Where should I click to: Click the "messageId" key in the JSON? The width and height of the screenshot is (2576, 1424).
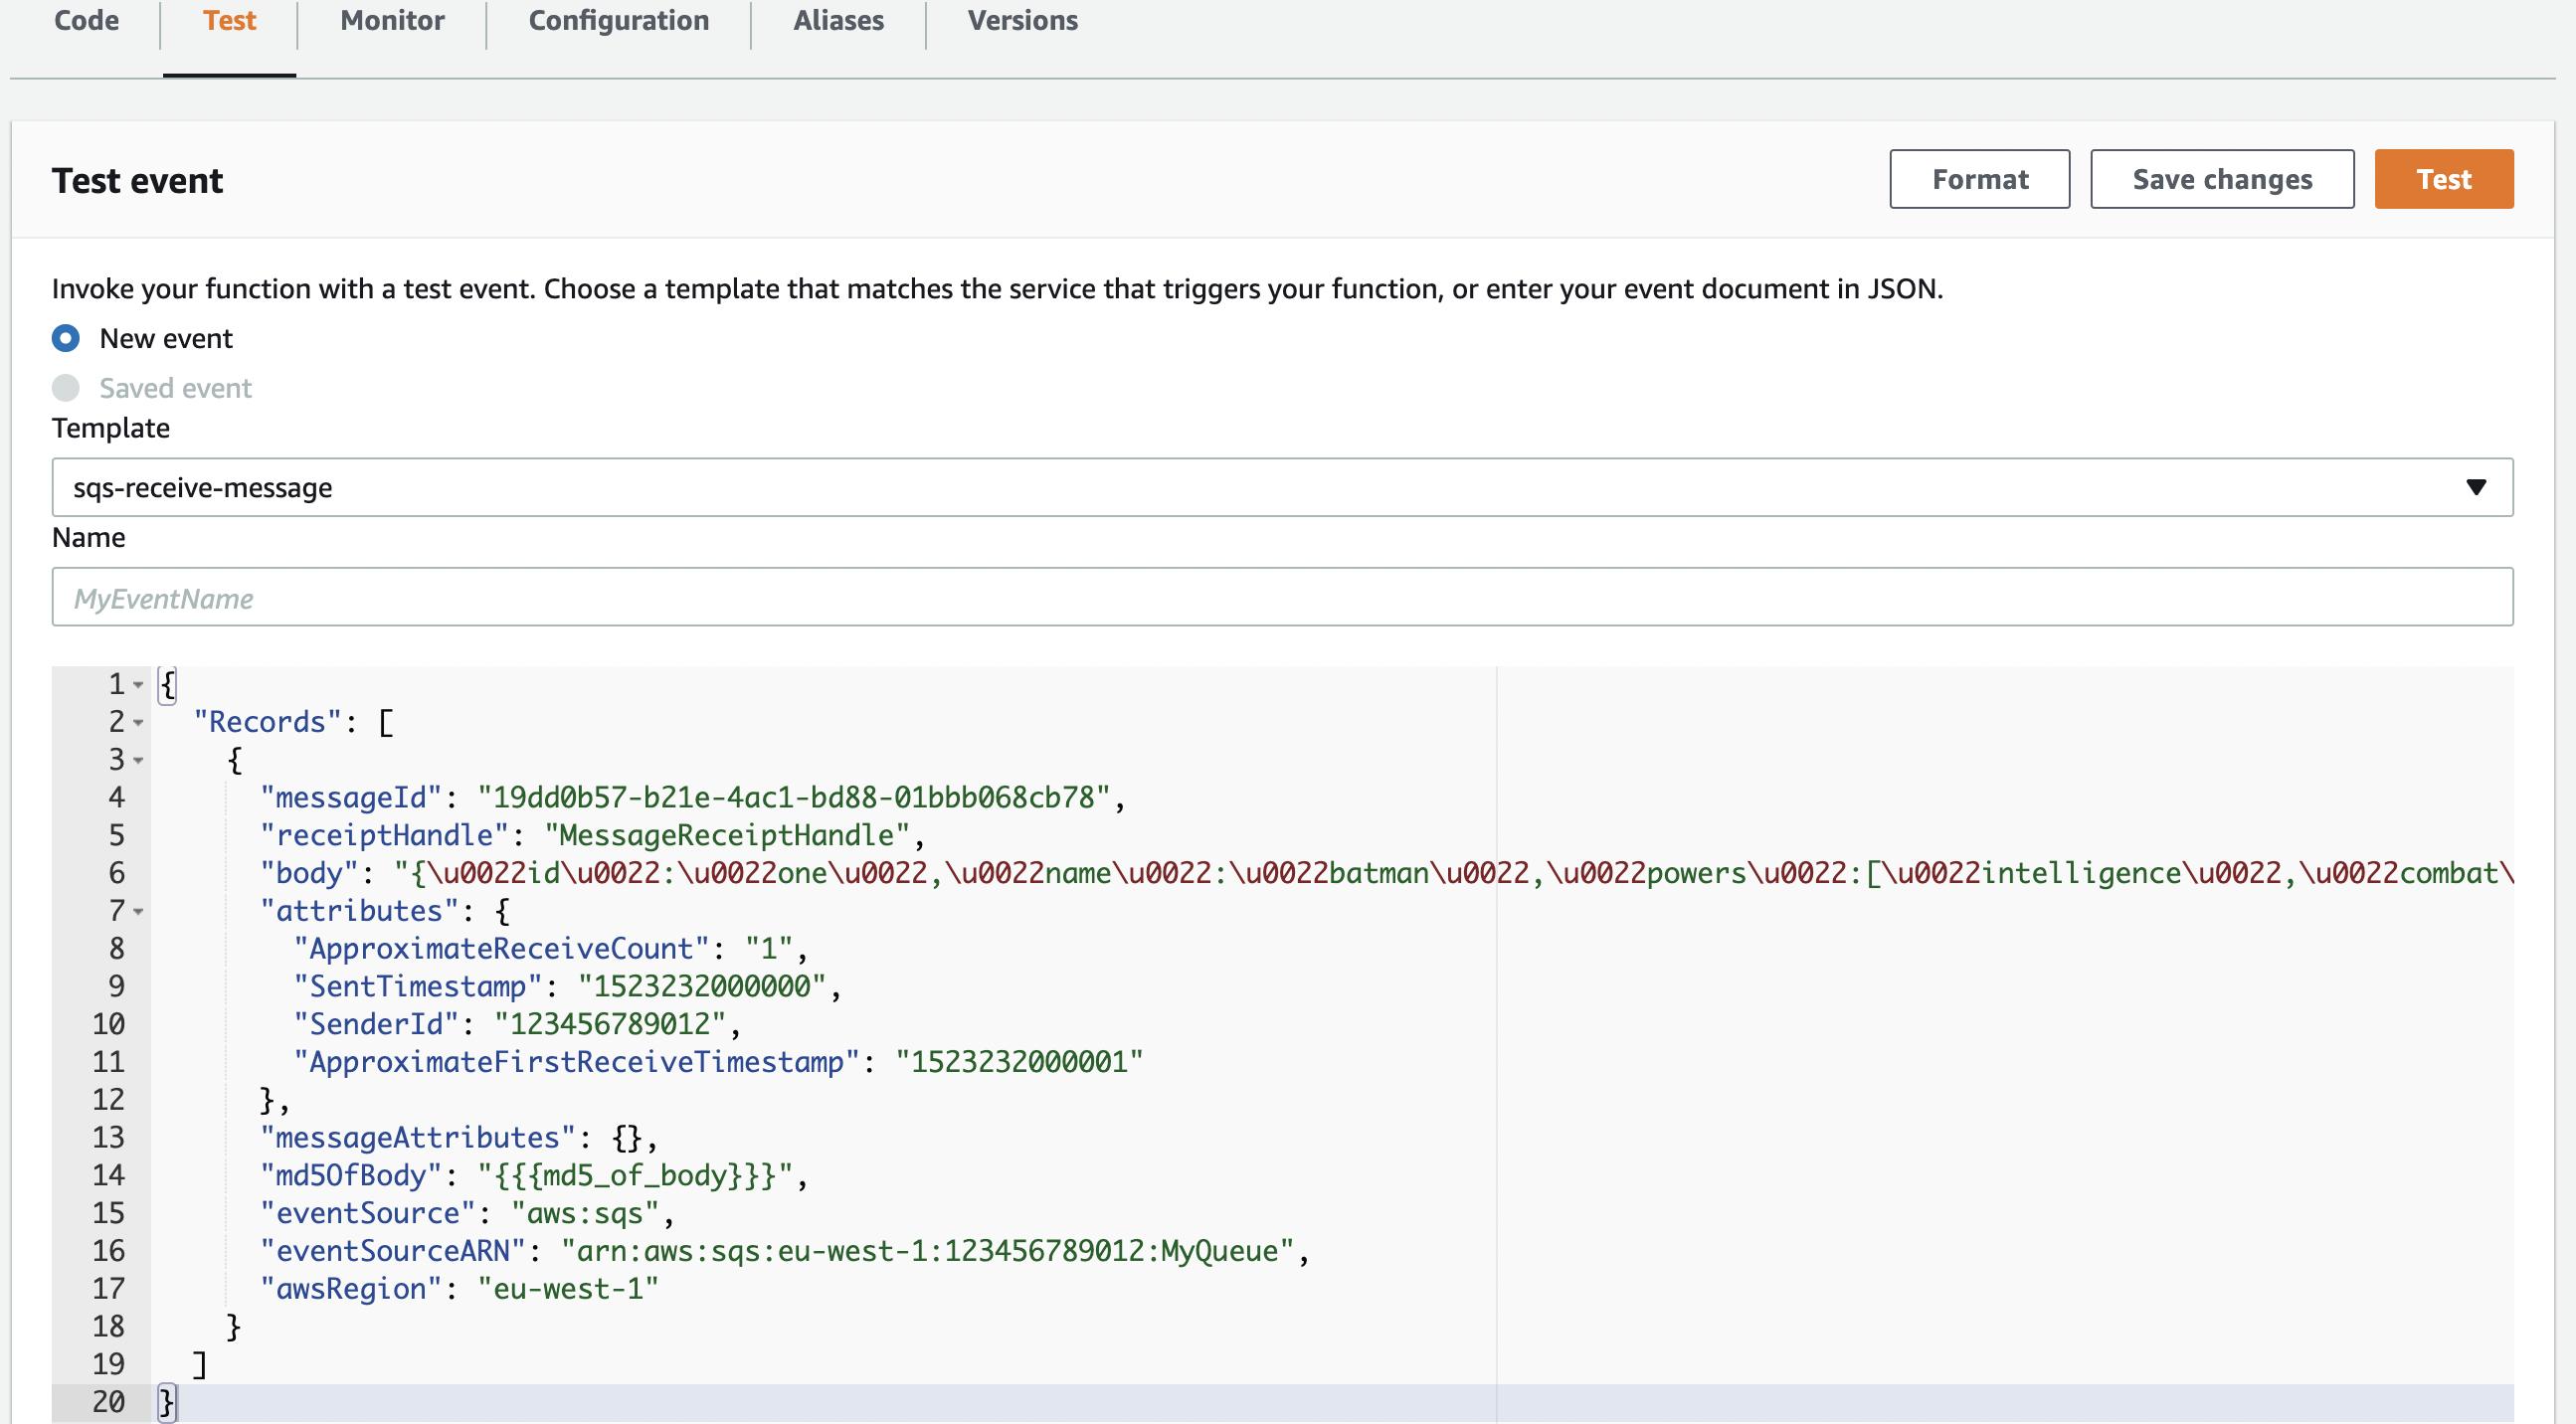click(351, 797)
